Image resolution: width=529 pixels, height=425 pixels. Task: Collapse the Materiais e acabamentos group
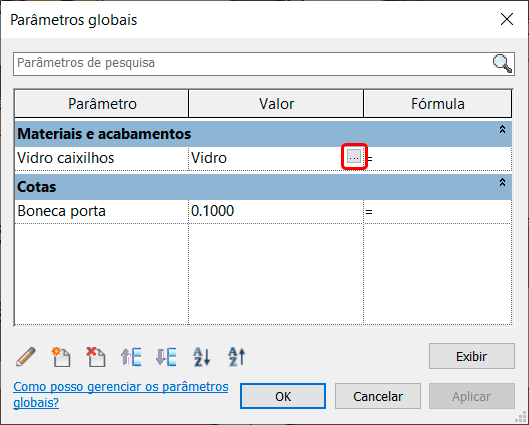[x=502, y=129]
